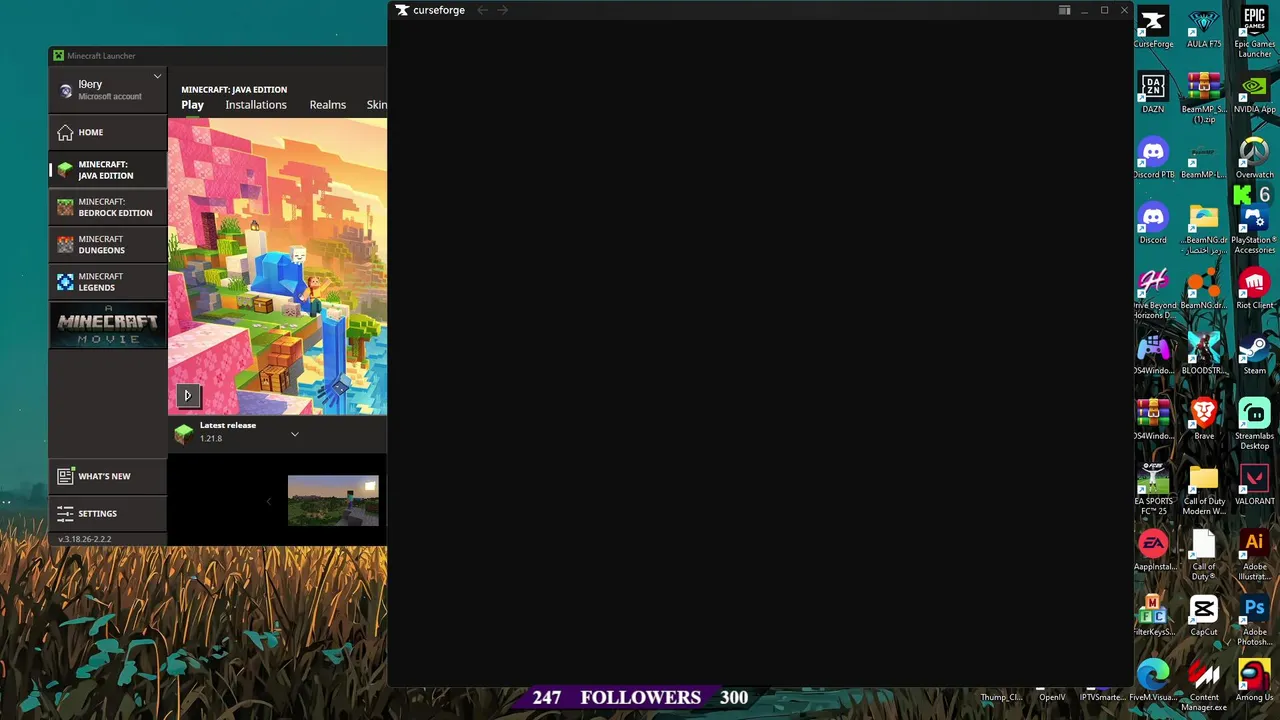Viewport: 1280px width, 720px height.
Task: Close the CurseForge window
Action: click(x=1124, y=10)
